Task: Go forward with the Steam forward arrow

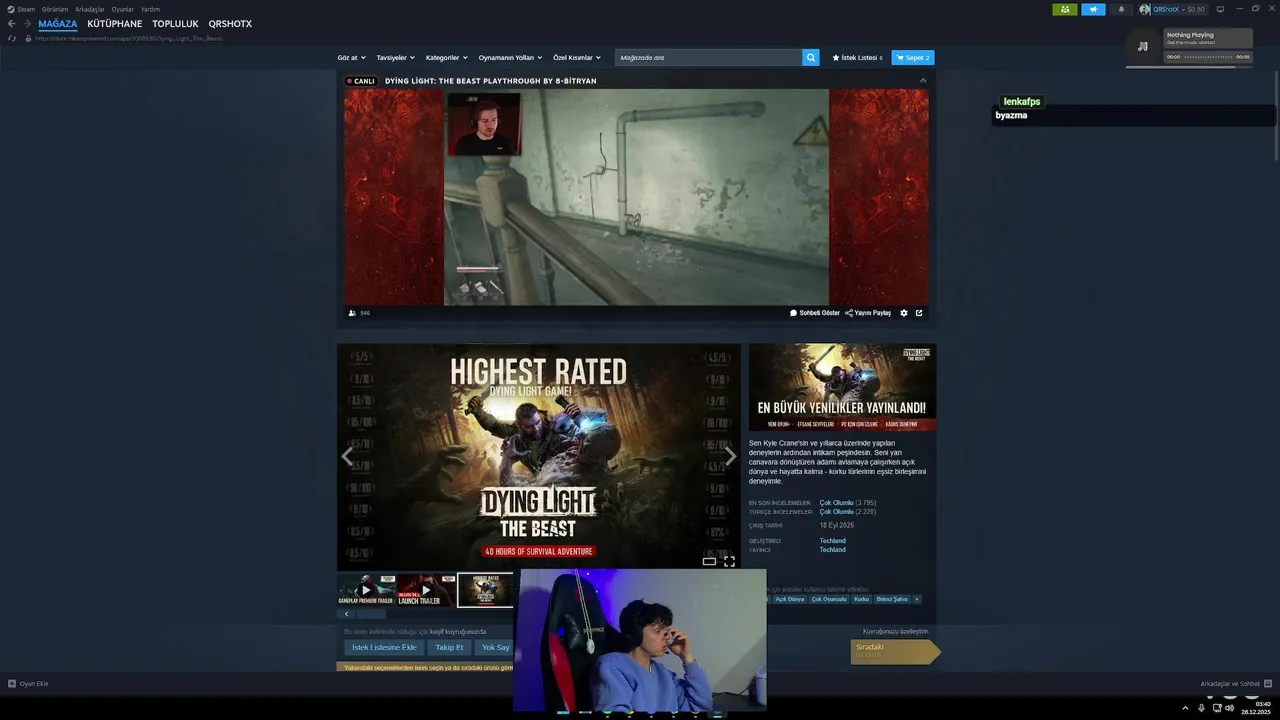Action: coord(26,23)
